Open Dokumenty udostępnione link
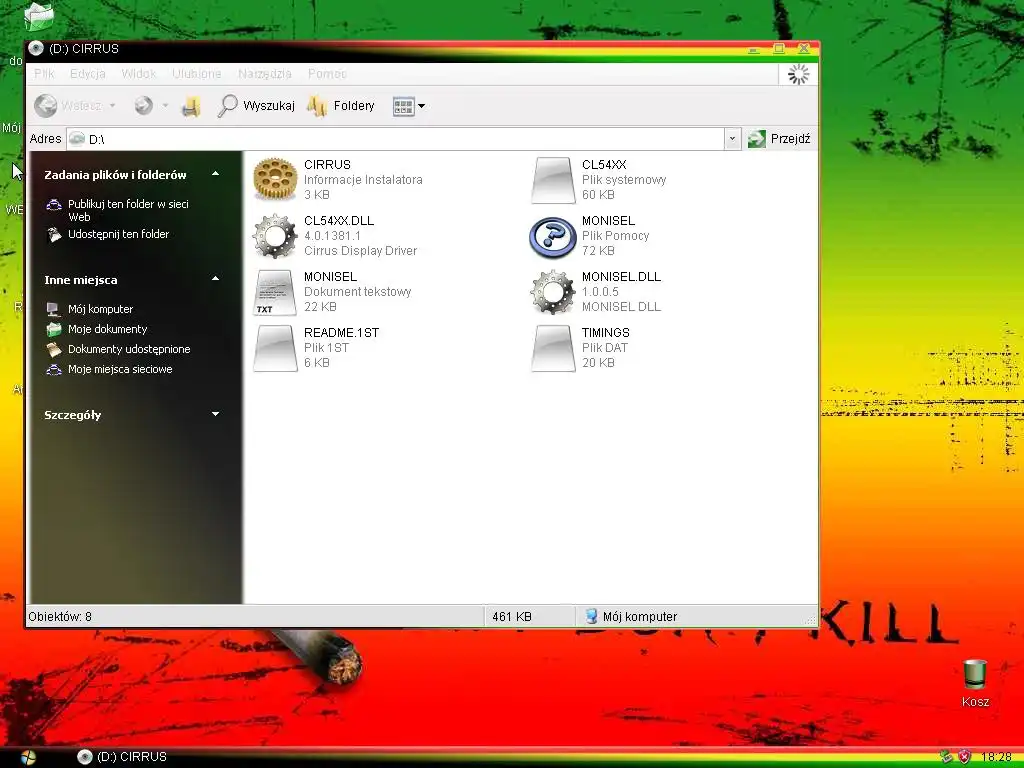The width and height of the screenshot is (1024, 768). click(129, 349)
